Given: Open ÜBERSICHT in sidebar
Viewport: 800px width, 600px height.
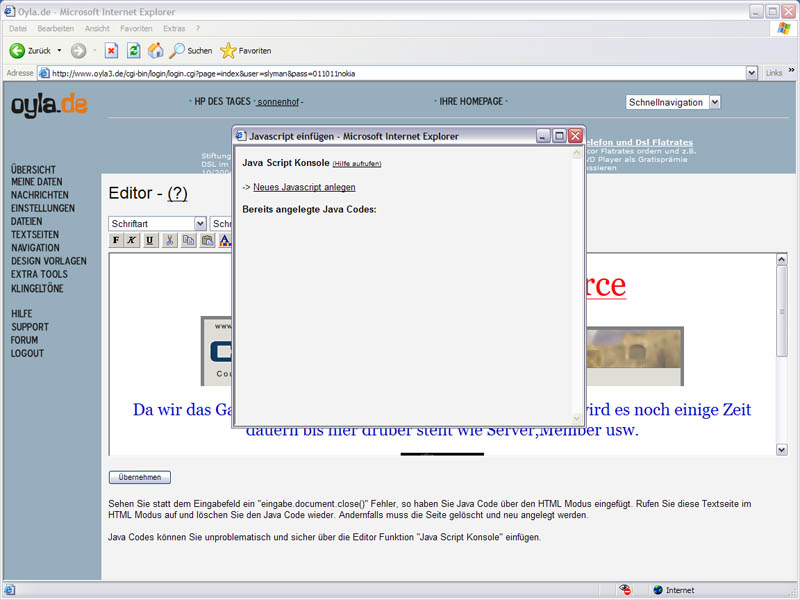Looking at the screenshot, I should tap(33, 169).
